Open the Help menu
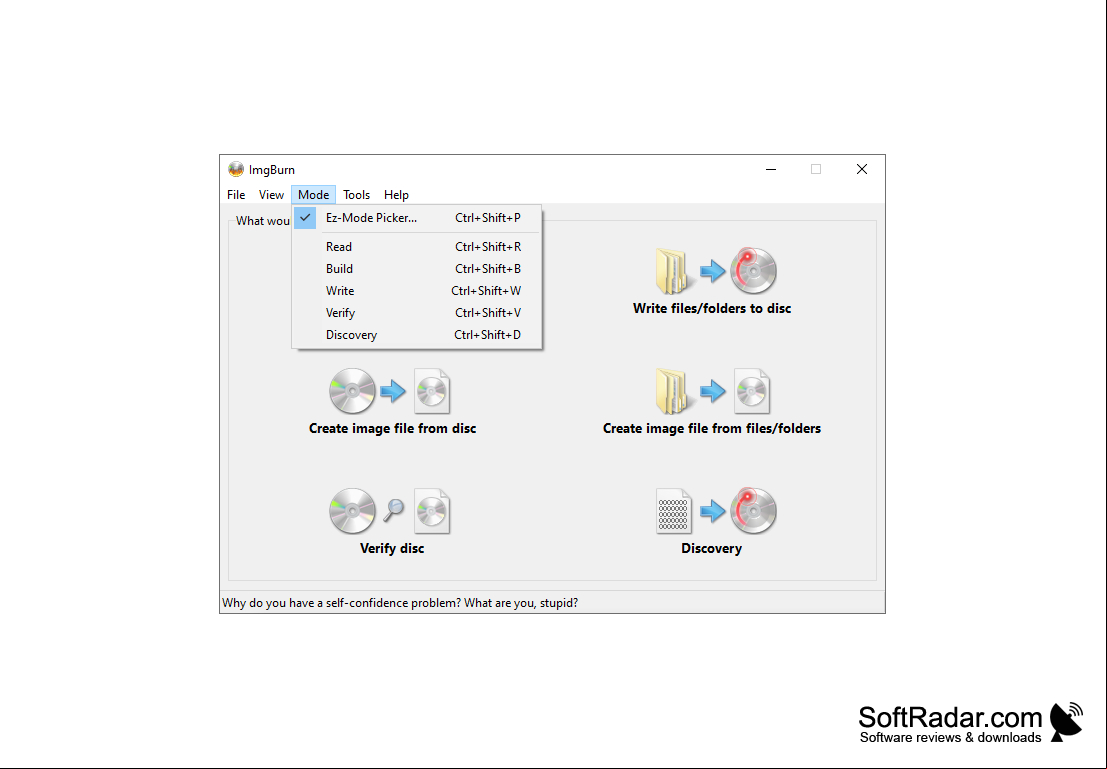The height and width of the screenshot is (769, 1107). click(396, 195)
